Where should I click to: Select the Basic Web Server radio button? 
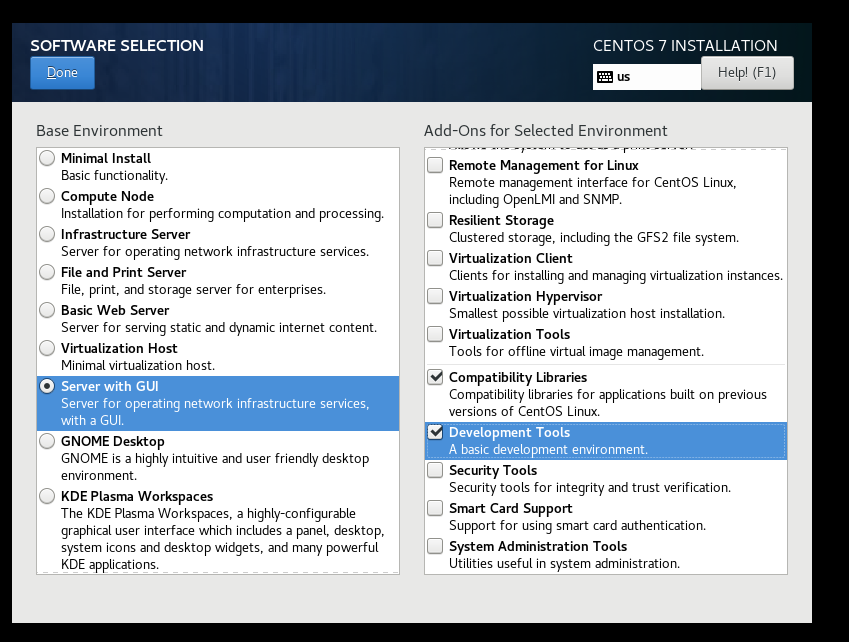47,310
